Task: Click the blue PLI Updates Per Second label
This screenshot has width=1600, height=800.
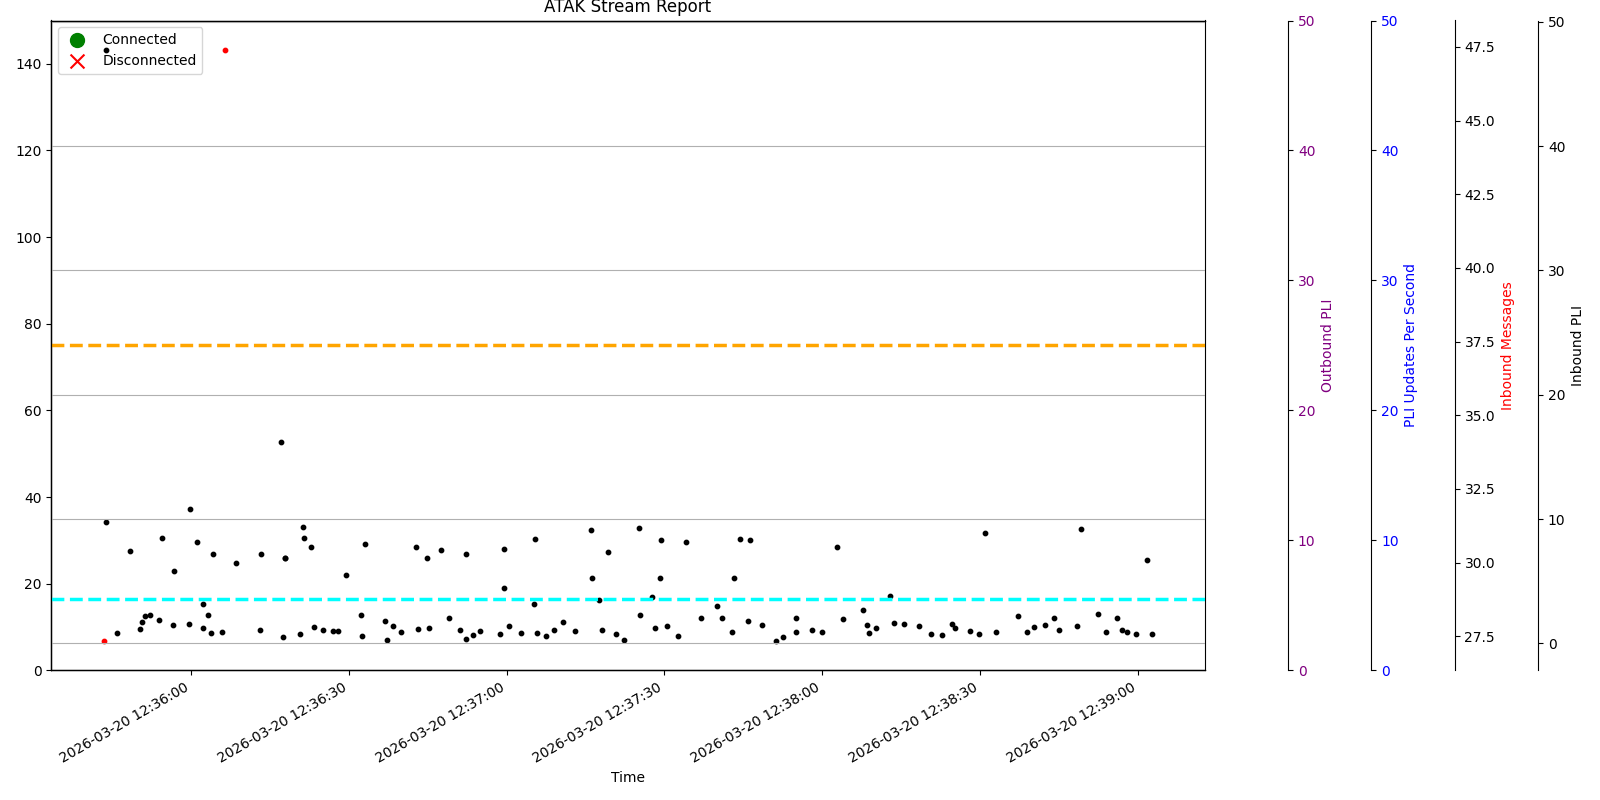Action: point(1410,345)
